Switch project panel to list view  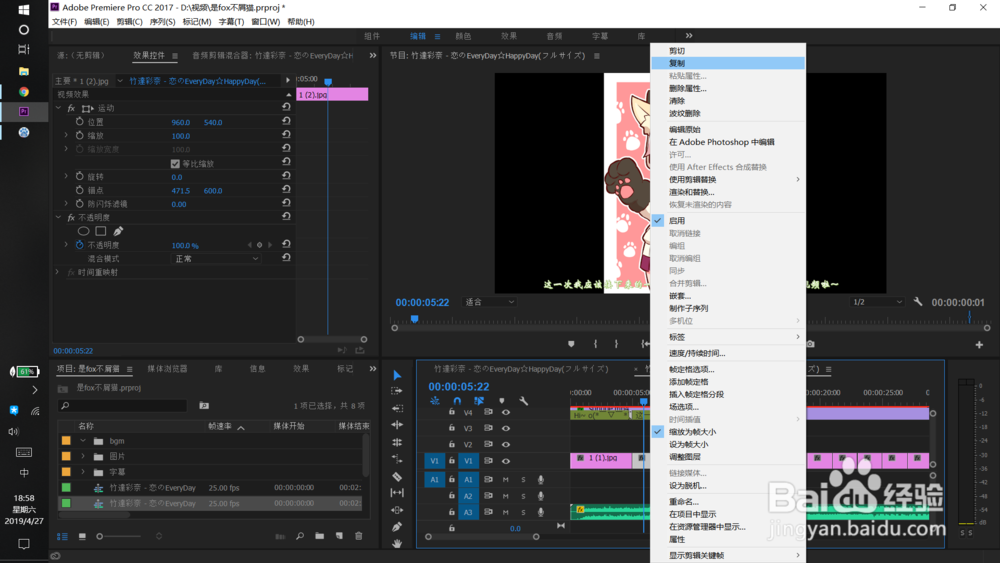(x=62, y=537)
